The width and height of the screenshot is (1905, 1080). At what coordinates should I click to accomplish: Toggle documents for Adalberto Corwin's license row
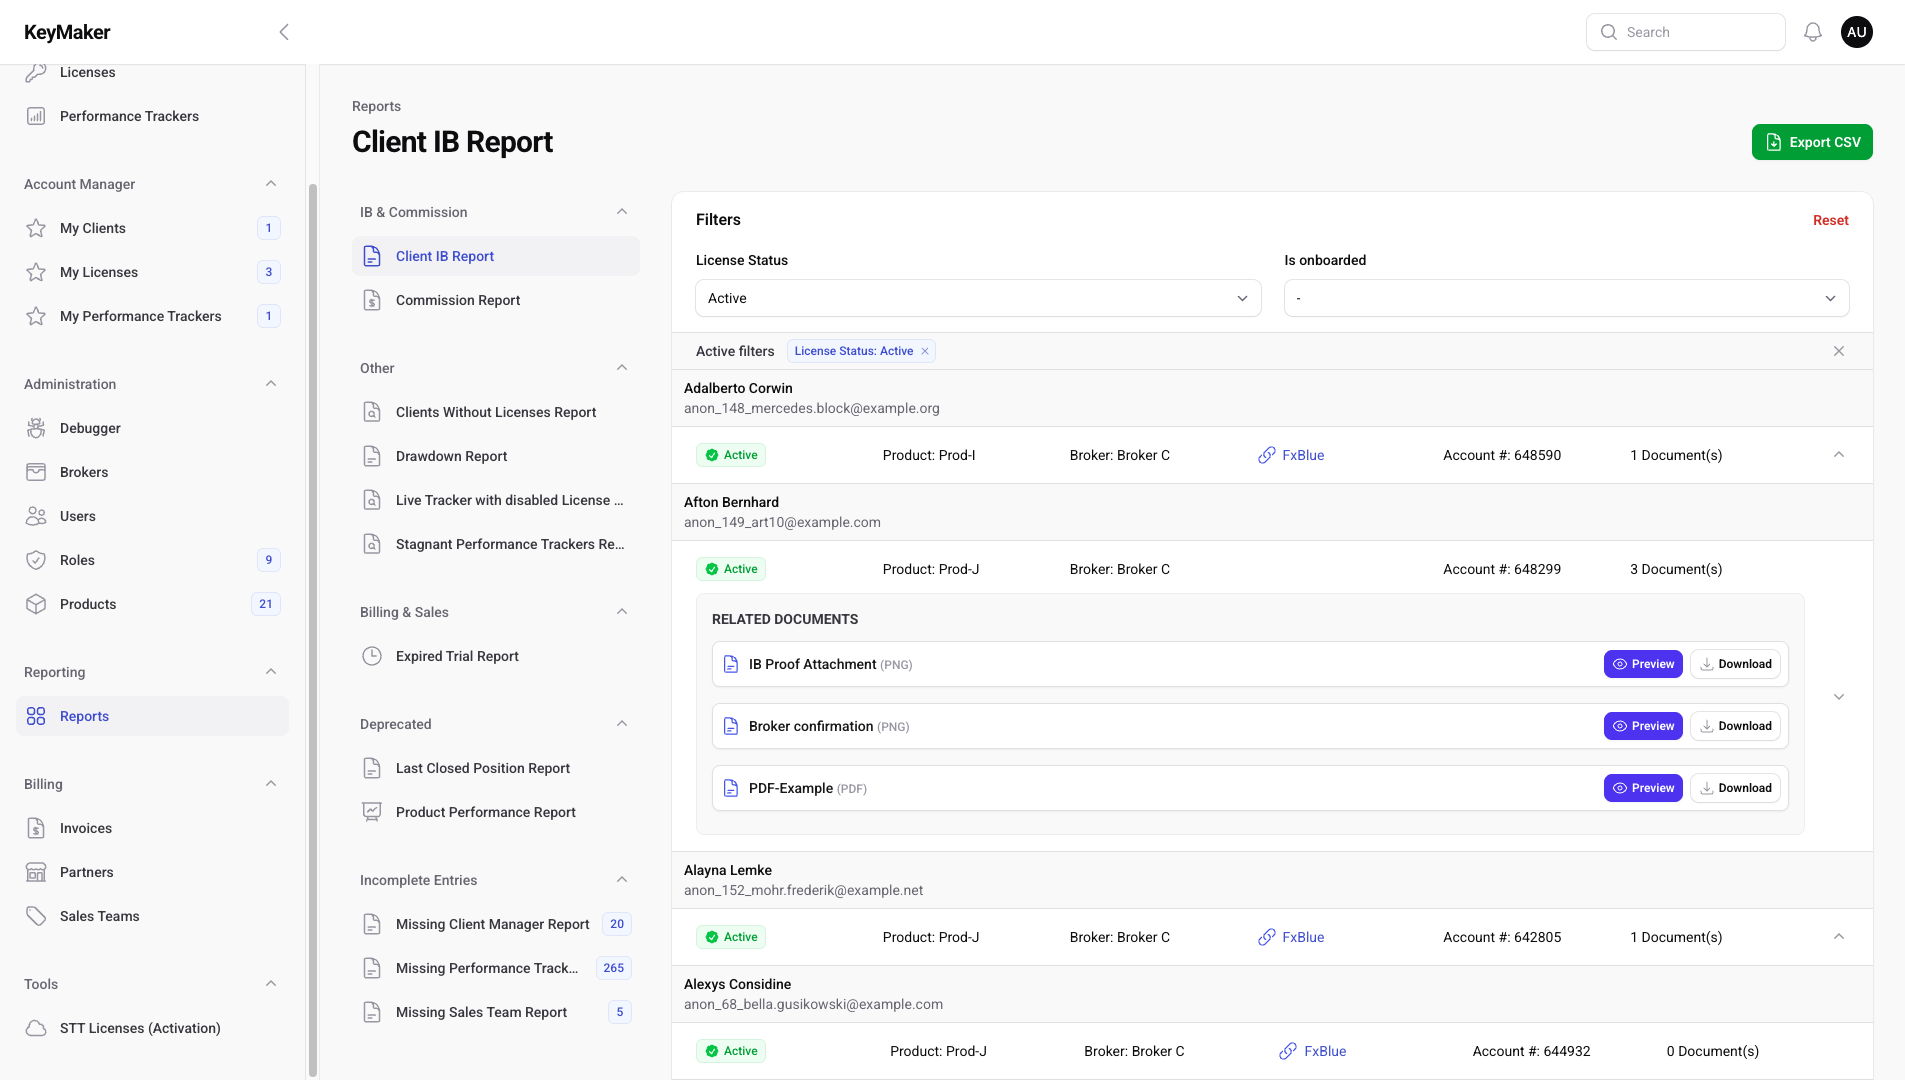tap(1839, 455)
